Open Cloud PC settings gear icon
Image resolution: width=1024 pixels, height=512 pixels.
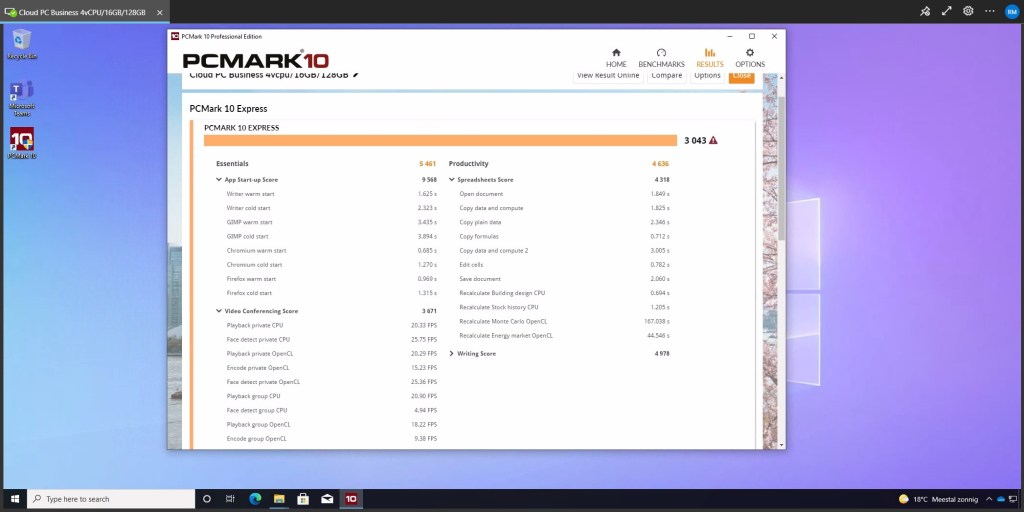(968, 11)
